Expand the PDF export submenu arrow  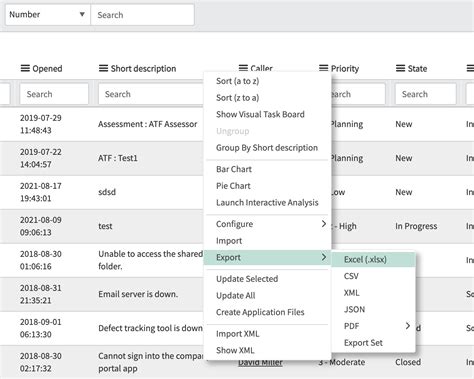coord(408,326)
